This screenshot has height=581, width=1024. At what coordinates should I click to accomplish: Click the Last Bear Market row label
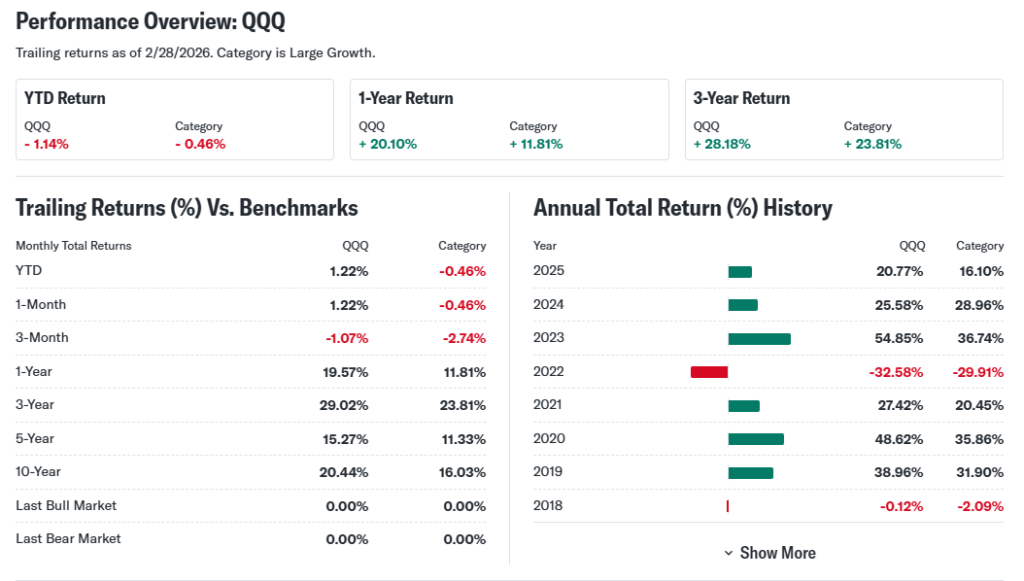pos(68,539)
